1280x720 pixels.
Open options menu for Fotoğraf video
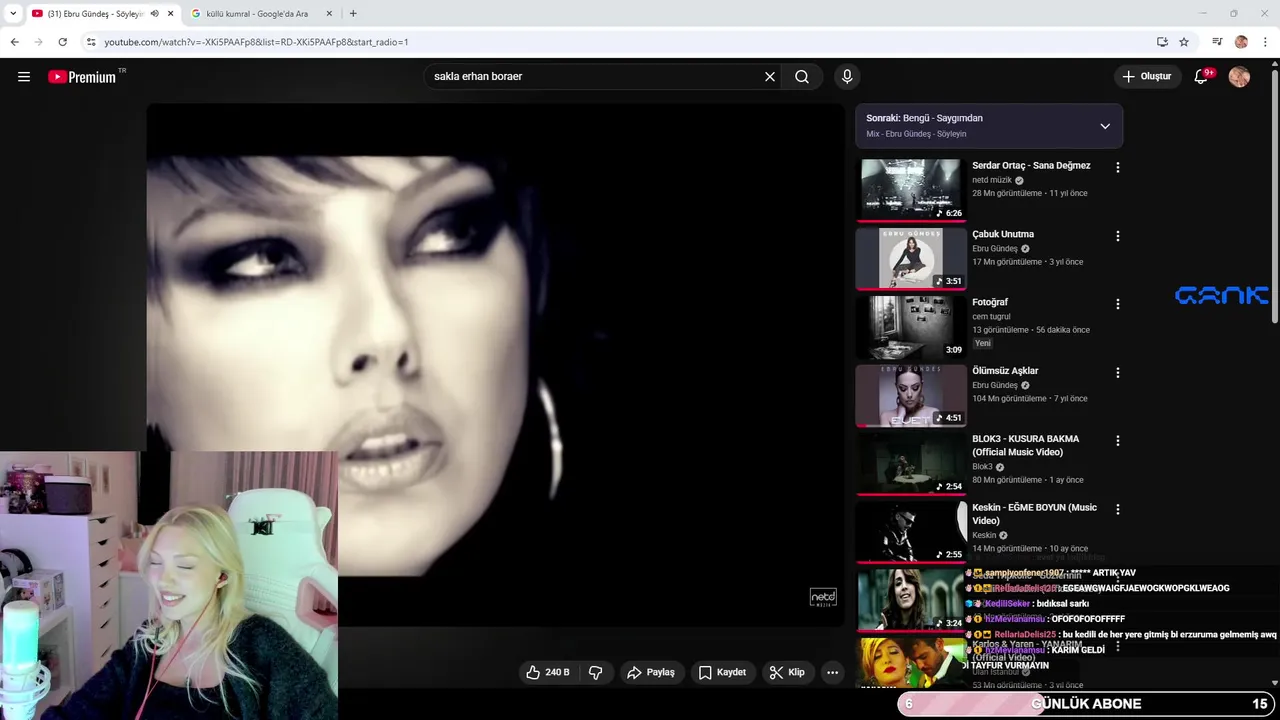(1118, 304)
